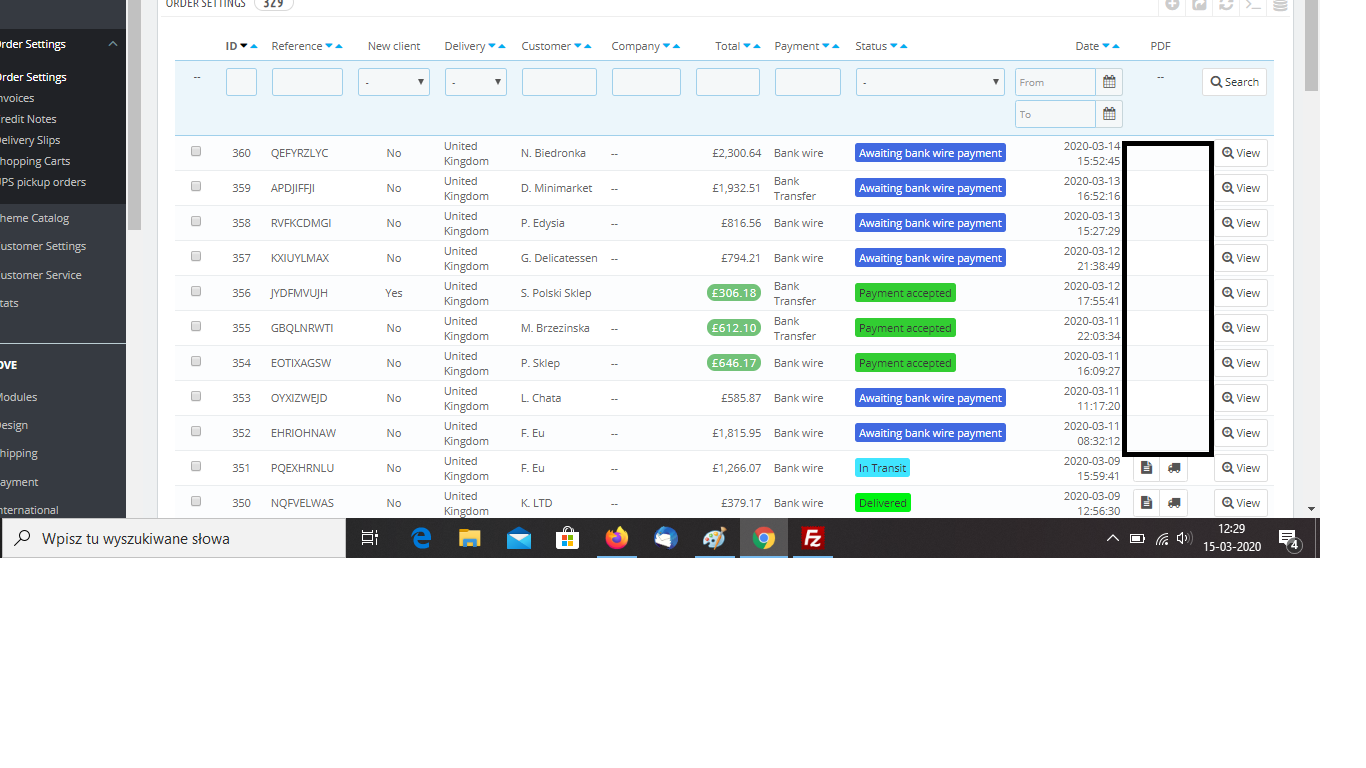Screen dimensions: 1366x768
Task: Go to Customer Settings menu
Action: [x=42, y=246]
